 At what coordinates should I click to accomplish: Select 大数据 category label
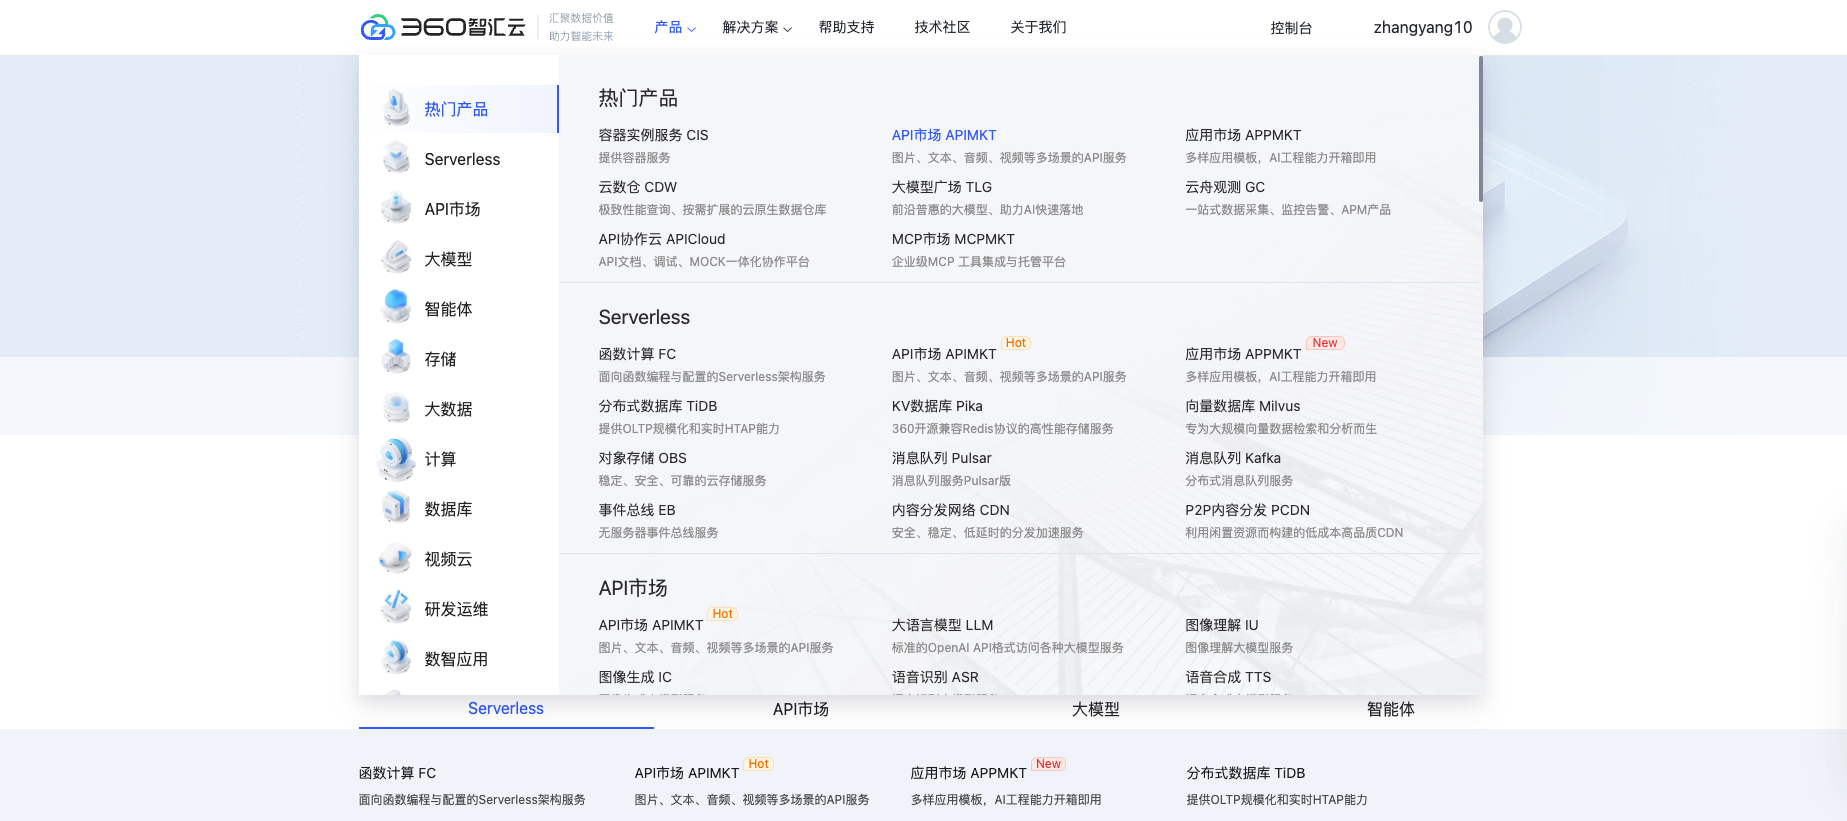[x=448, y=409]
